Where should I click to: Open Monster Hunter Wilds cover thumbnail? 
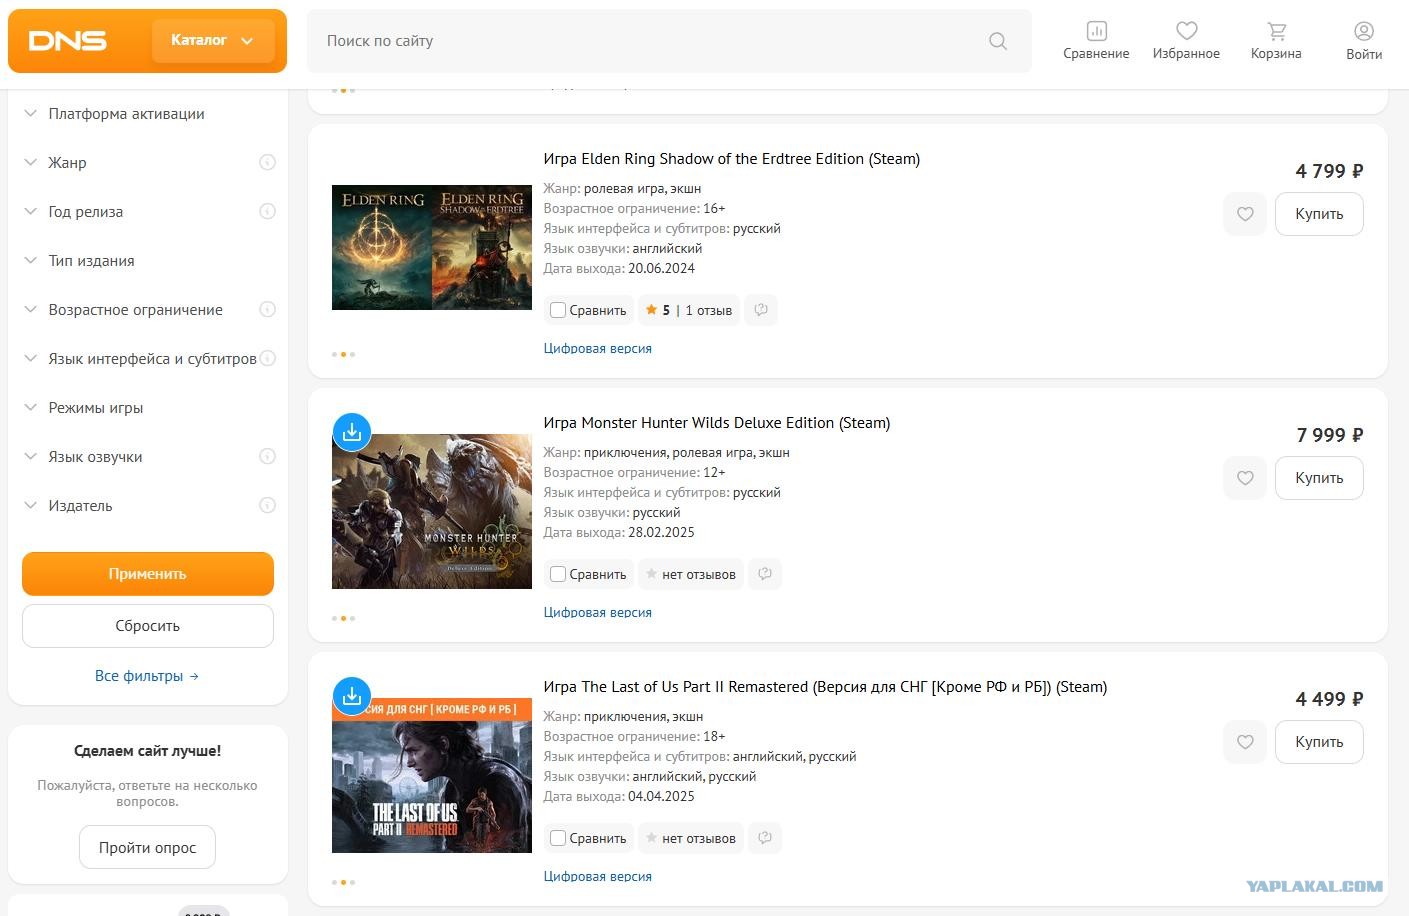[432, 511]
